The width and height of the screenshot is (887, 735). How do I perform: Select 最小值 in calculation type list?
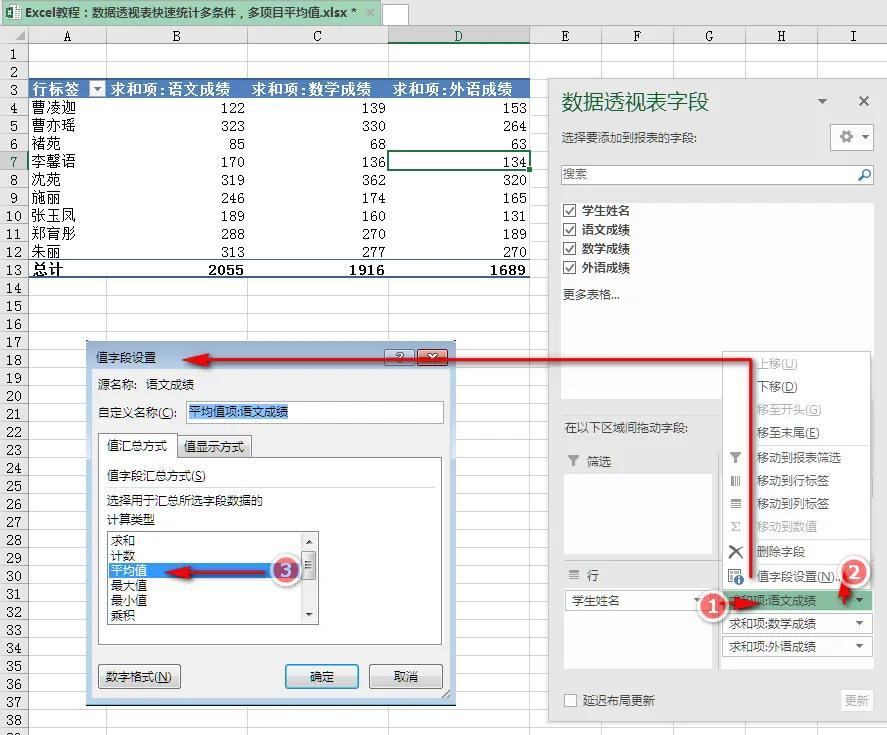click(x=129, y=600)
